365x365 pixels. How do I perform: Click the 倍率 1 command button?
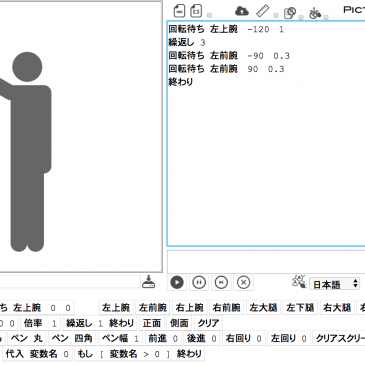point(40,323)
